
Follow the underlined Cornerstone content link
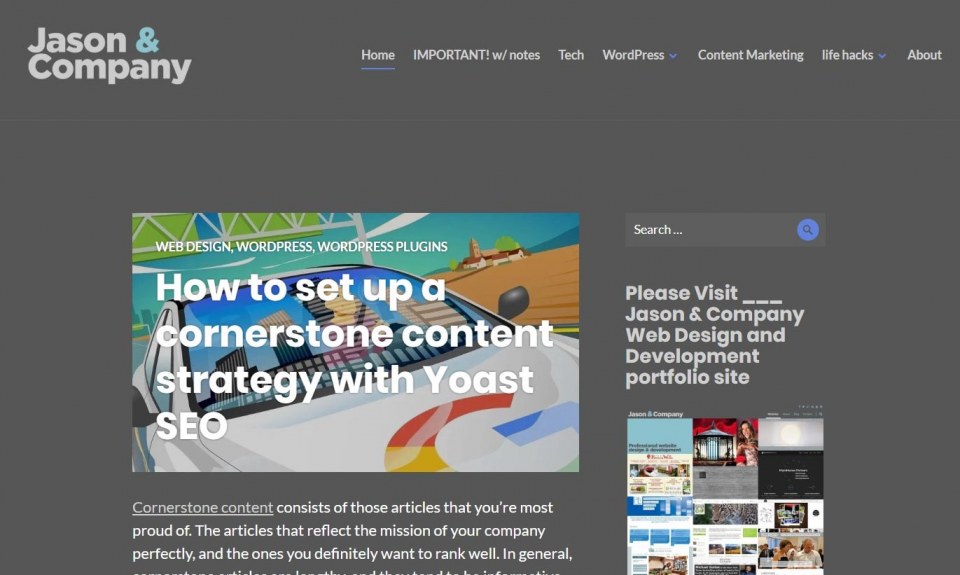[203, 507]
